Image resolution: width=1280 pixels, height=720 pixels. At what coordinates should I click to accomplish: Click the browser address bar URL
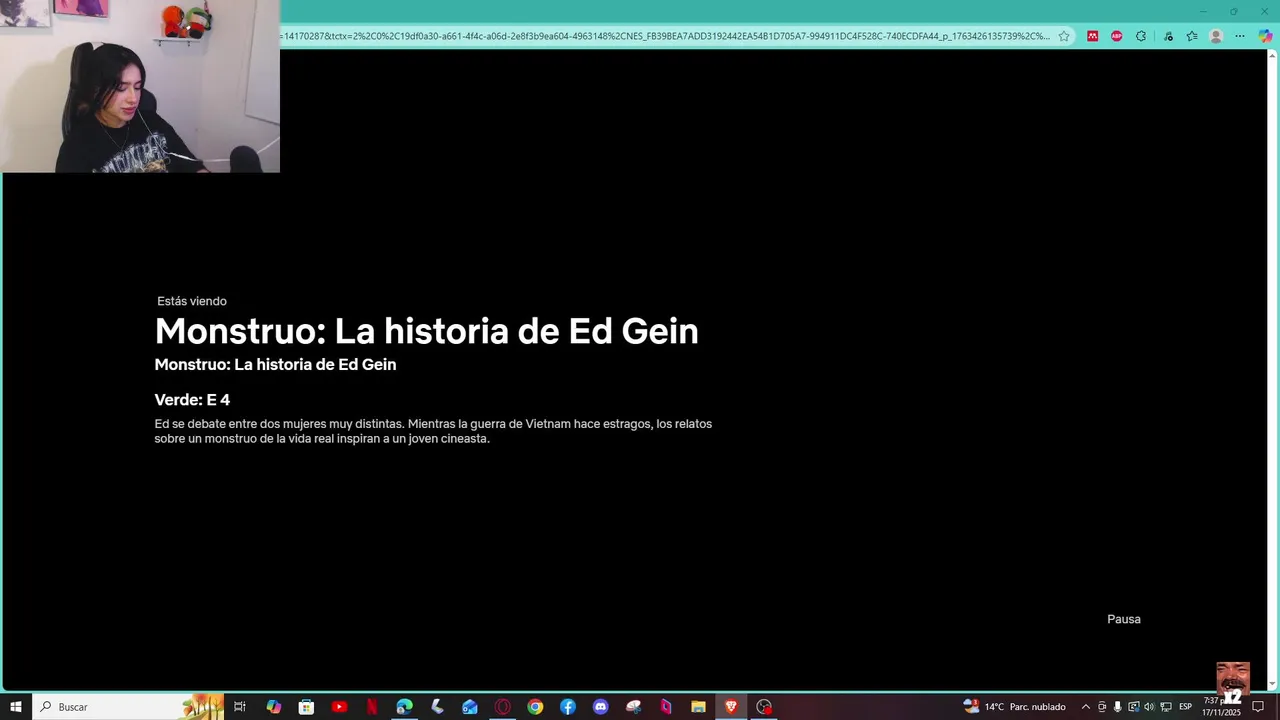pyautogui.click(x=666, y=36)
